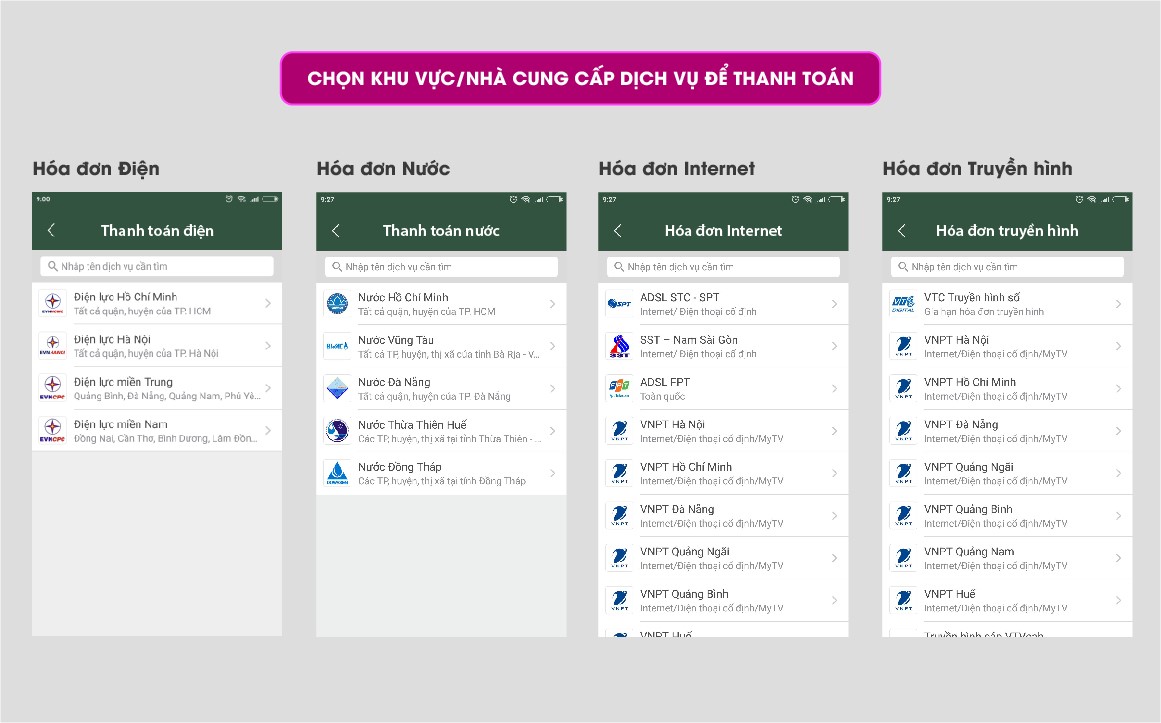Tap the Nước Vũng Tàu logo
The image size is (1161, 723).
(337, 346)
